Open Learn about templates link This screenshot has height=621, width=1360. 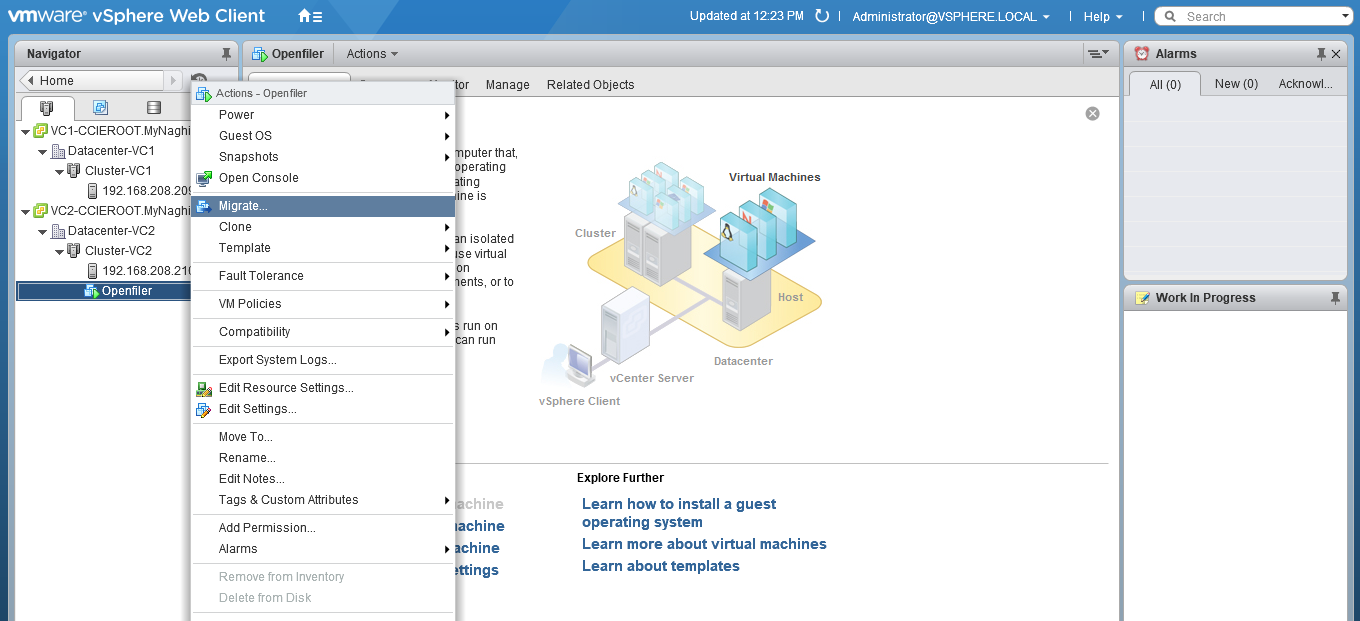pos(660,566)
